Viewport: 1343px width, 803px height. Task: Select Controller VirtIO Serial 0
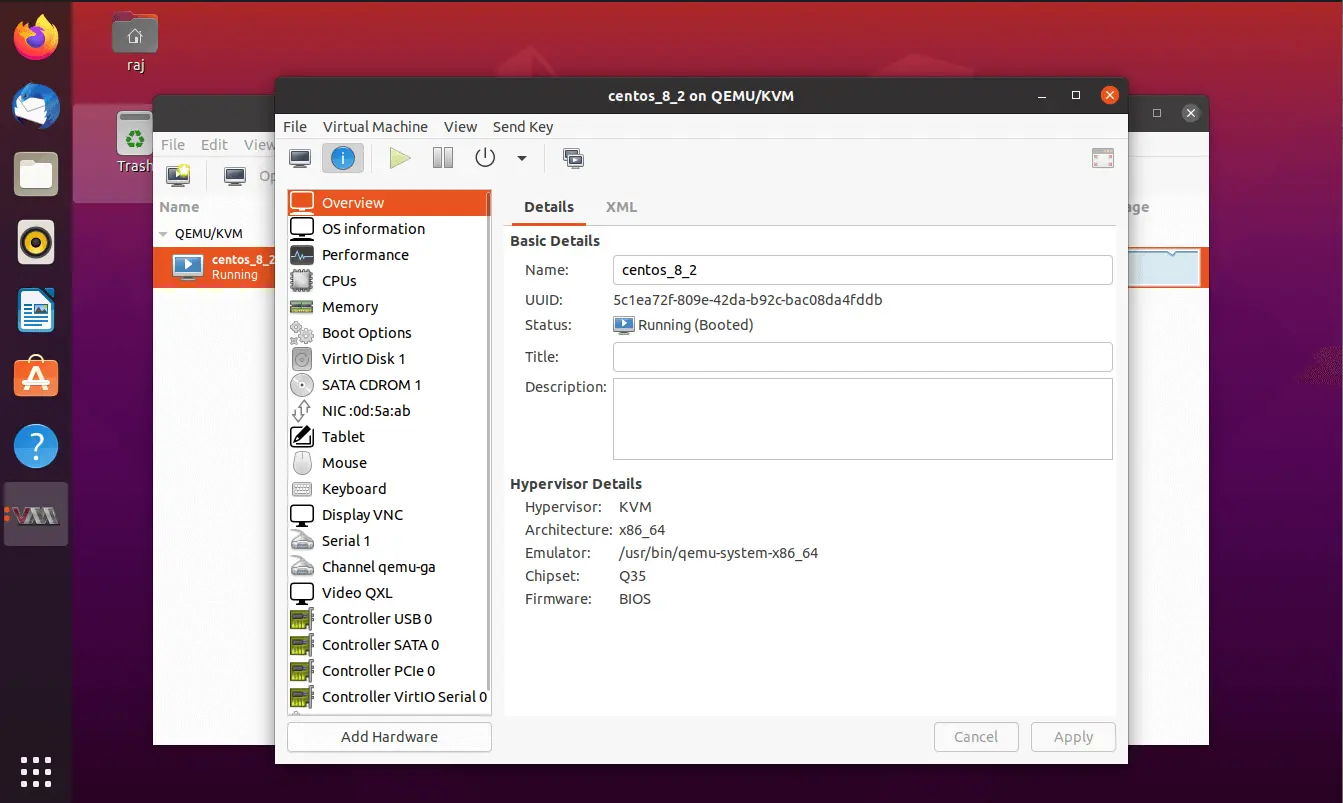tap(388, 697)
